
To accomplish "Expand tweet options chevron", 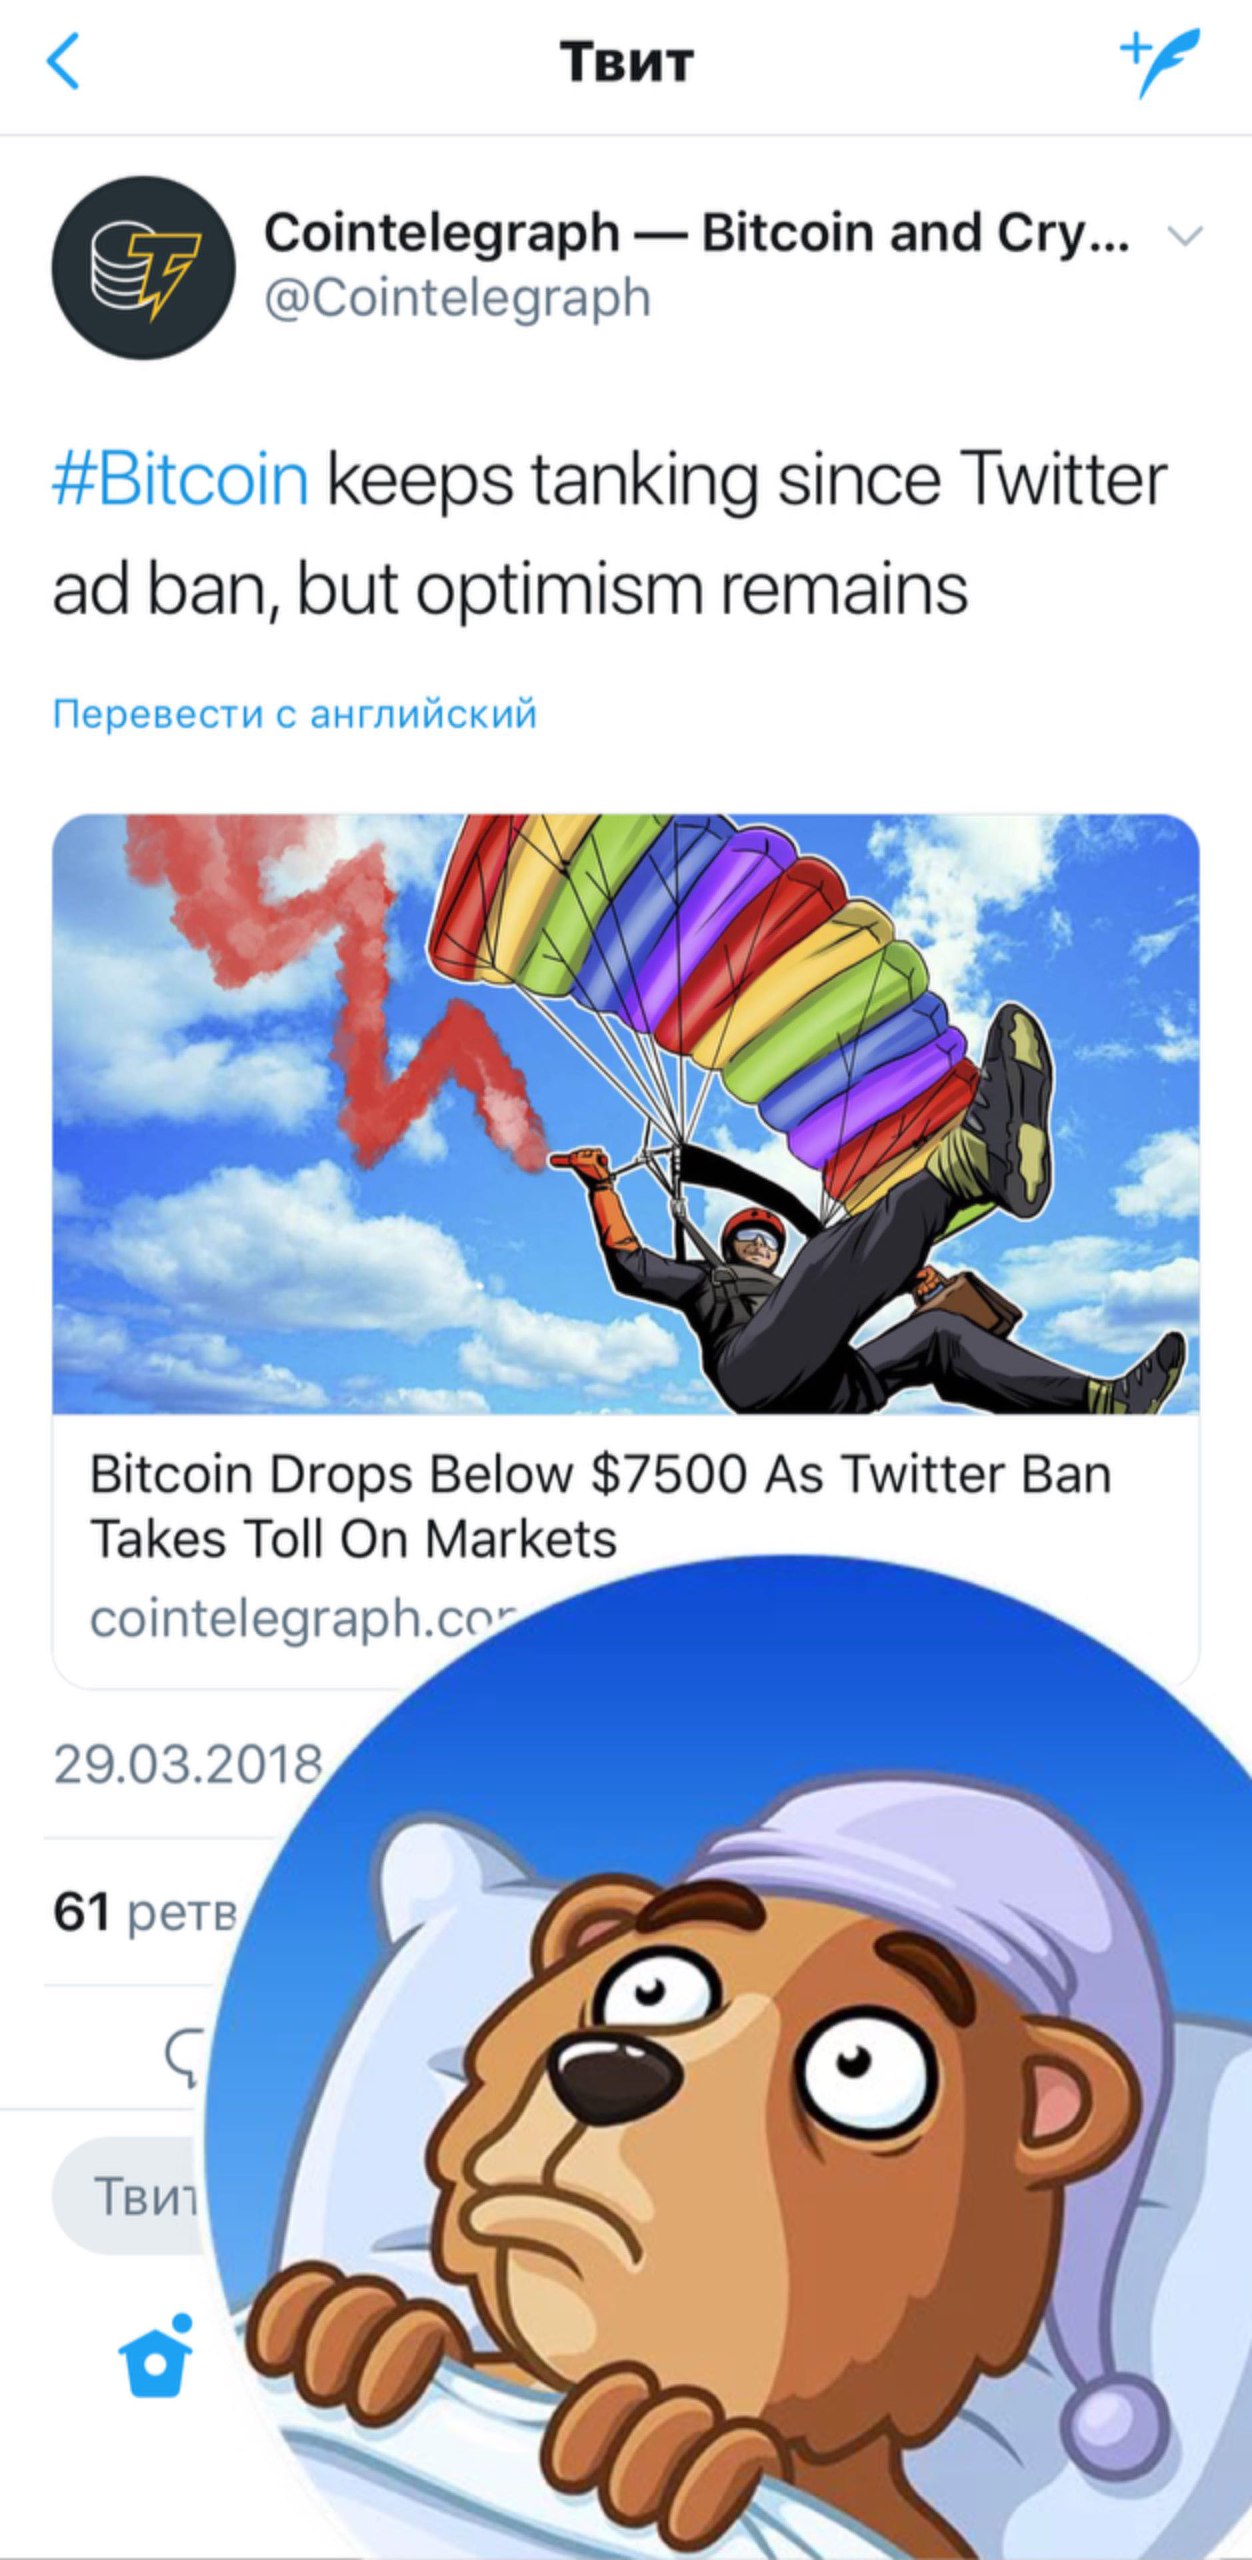I will click(1184, 235).
